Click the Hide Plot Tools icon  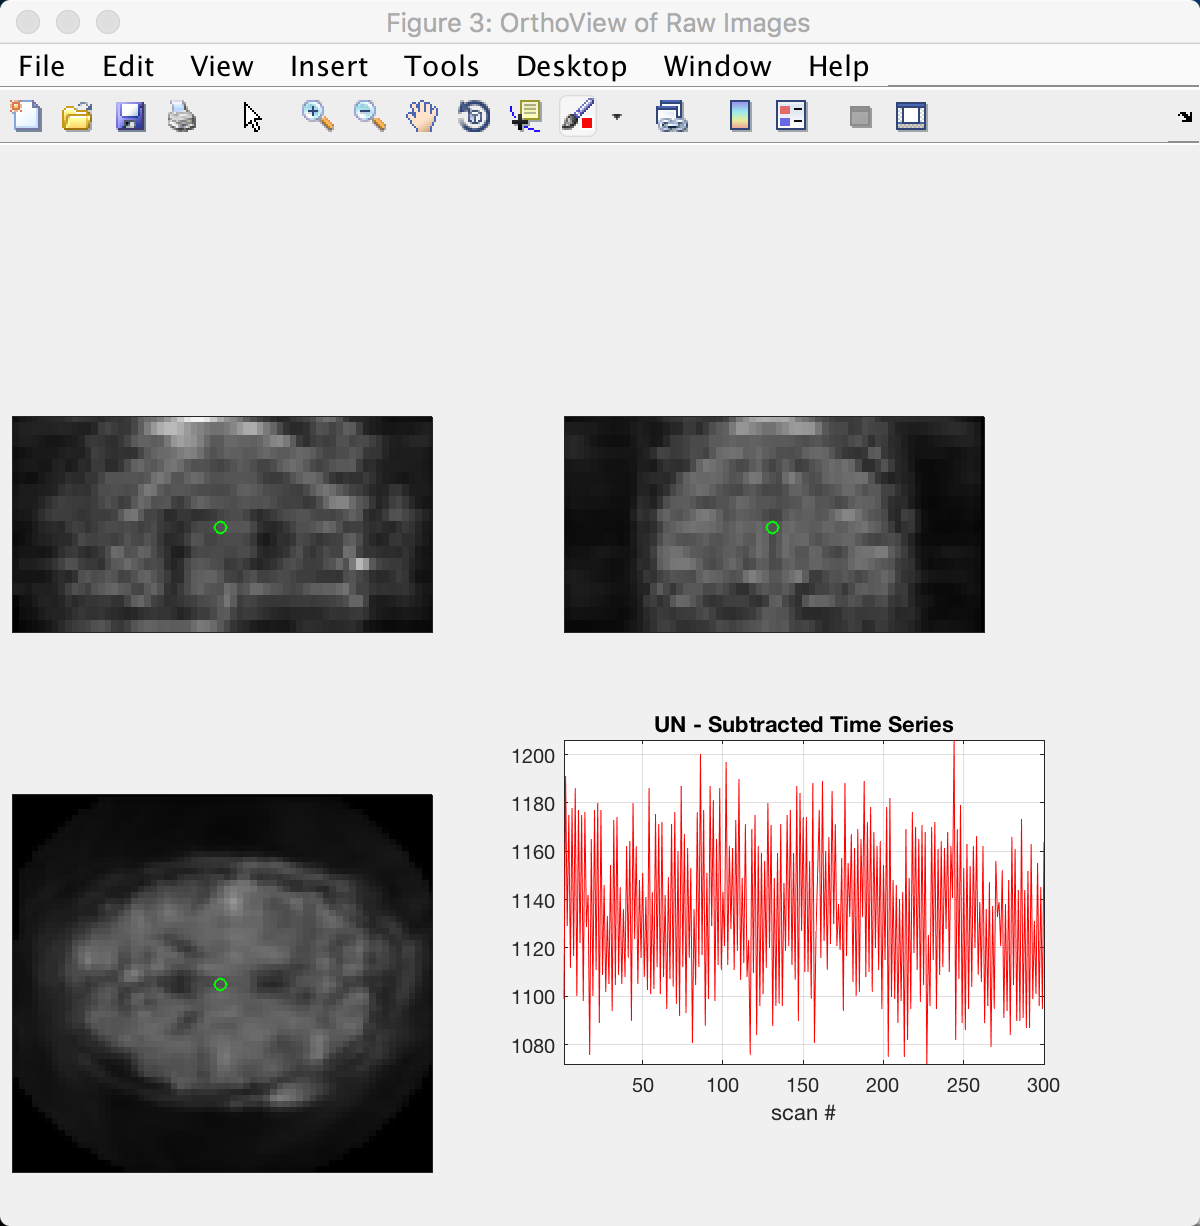[x=860, y=117]
